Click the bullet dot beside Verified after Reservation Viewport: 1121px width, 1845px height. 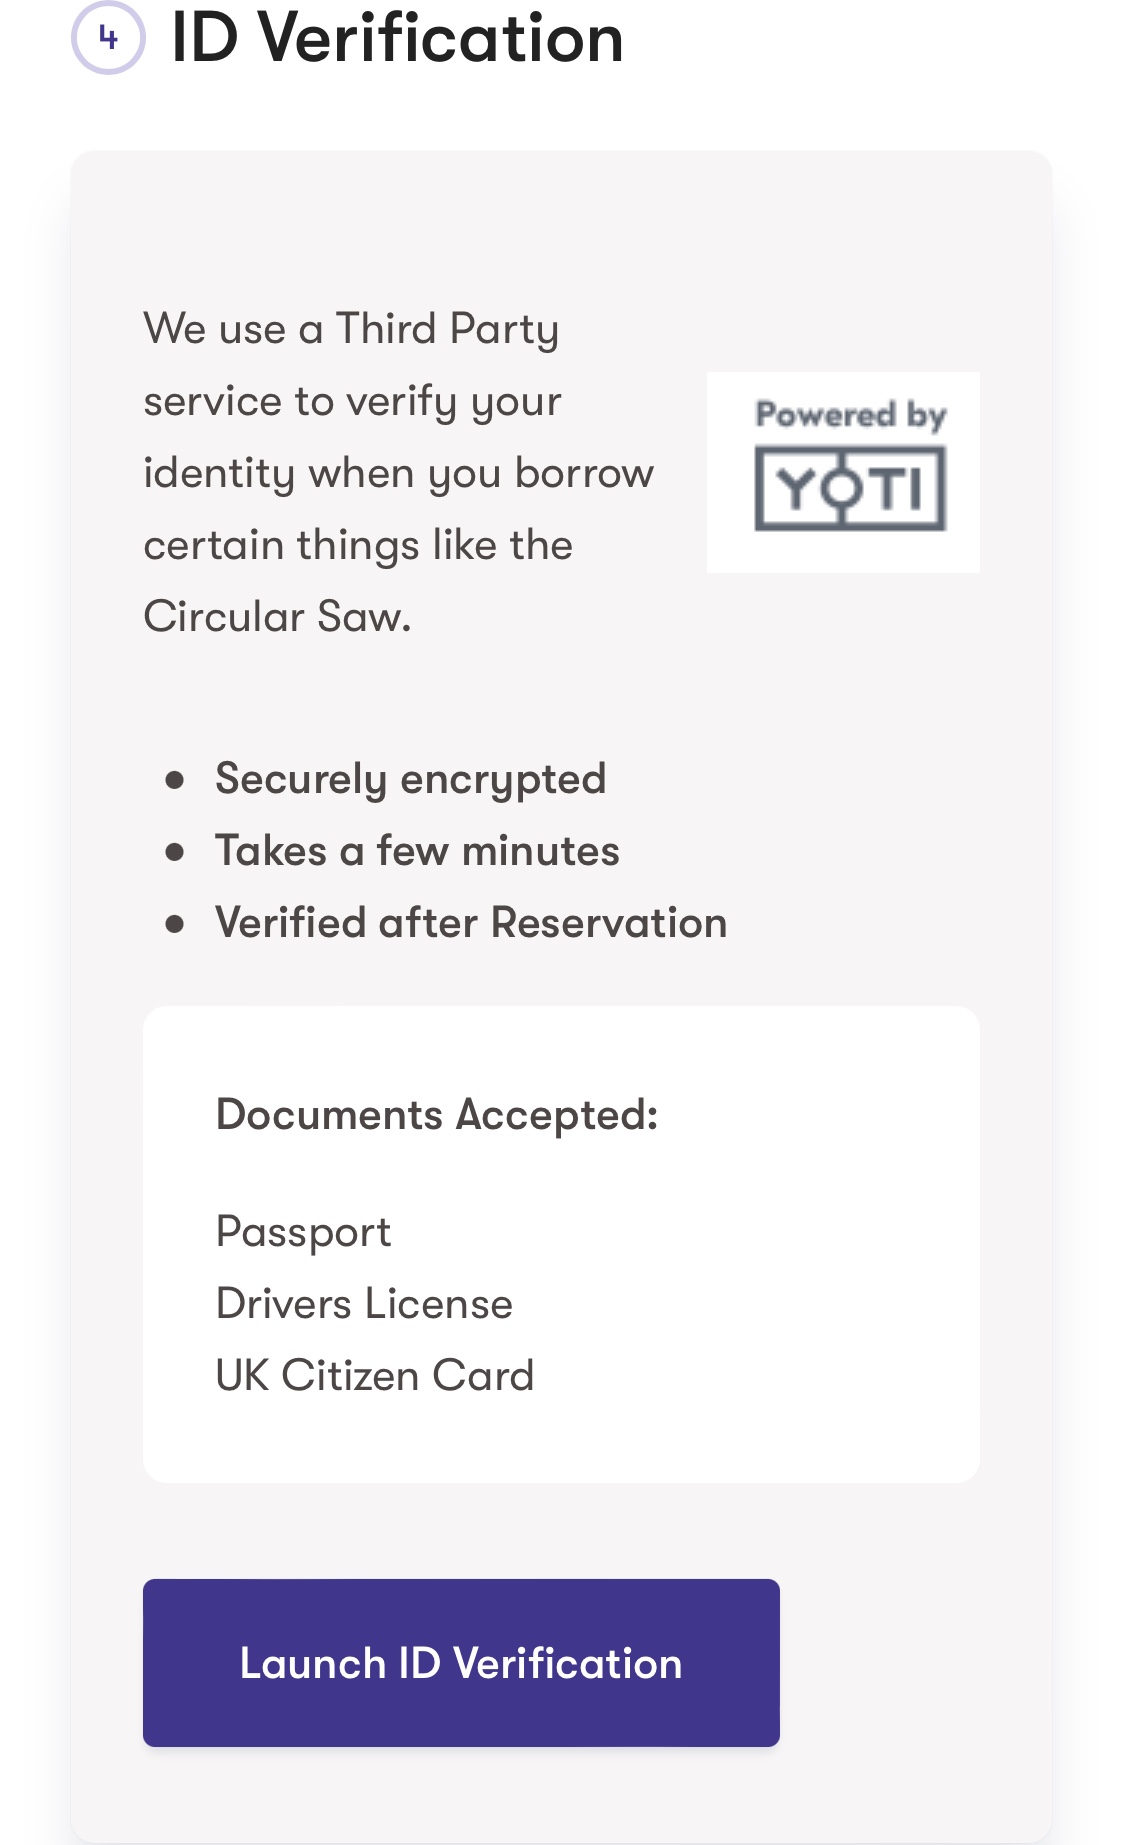[x=175, y=924]
